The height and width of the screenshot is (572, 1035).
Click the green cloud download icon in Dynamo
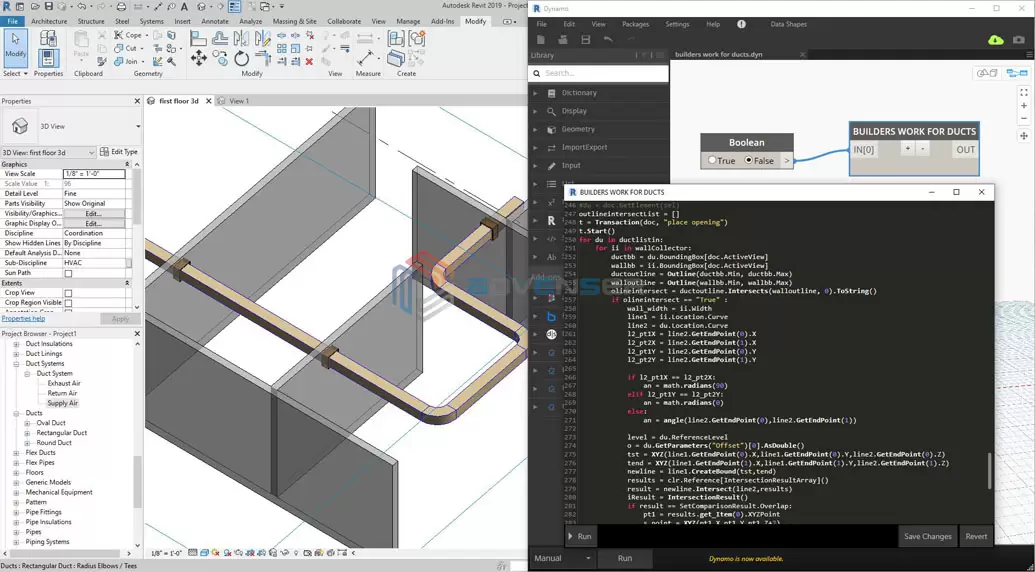coord(996,40)
